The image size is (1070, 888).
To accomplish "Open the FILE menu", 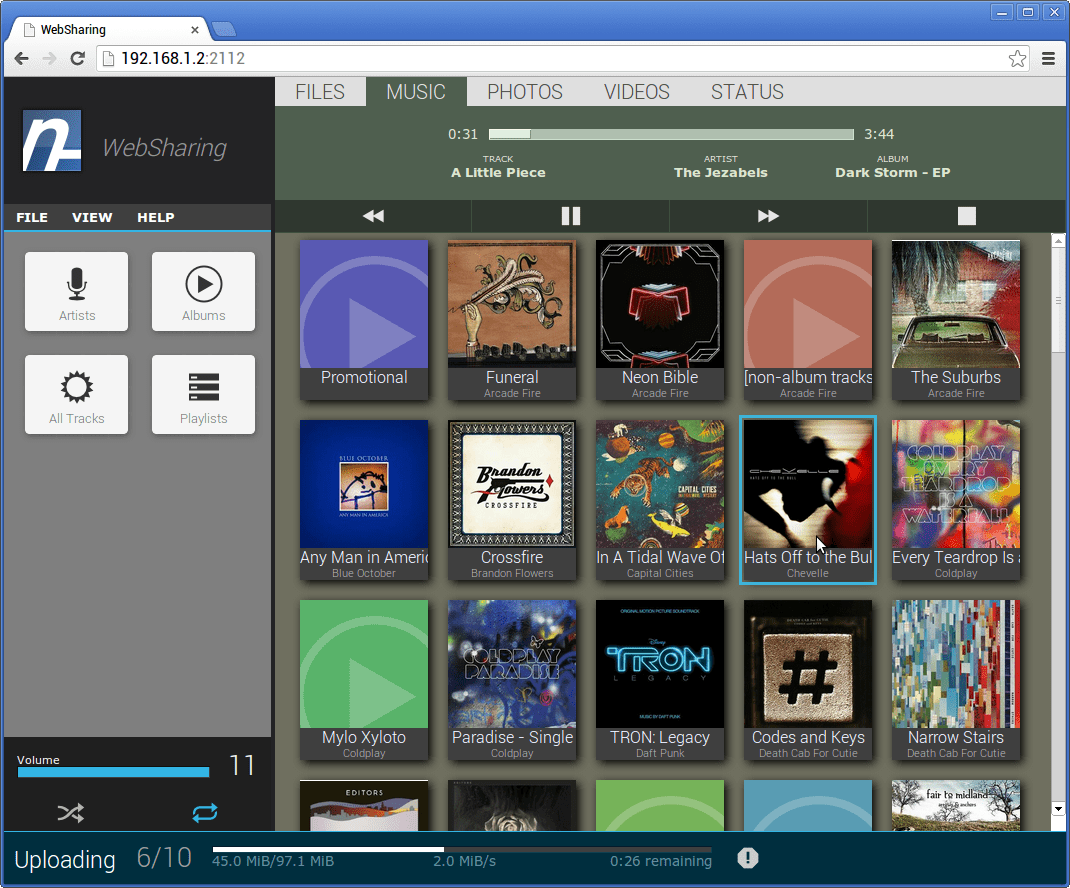I will click(31, 217).
